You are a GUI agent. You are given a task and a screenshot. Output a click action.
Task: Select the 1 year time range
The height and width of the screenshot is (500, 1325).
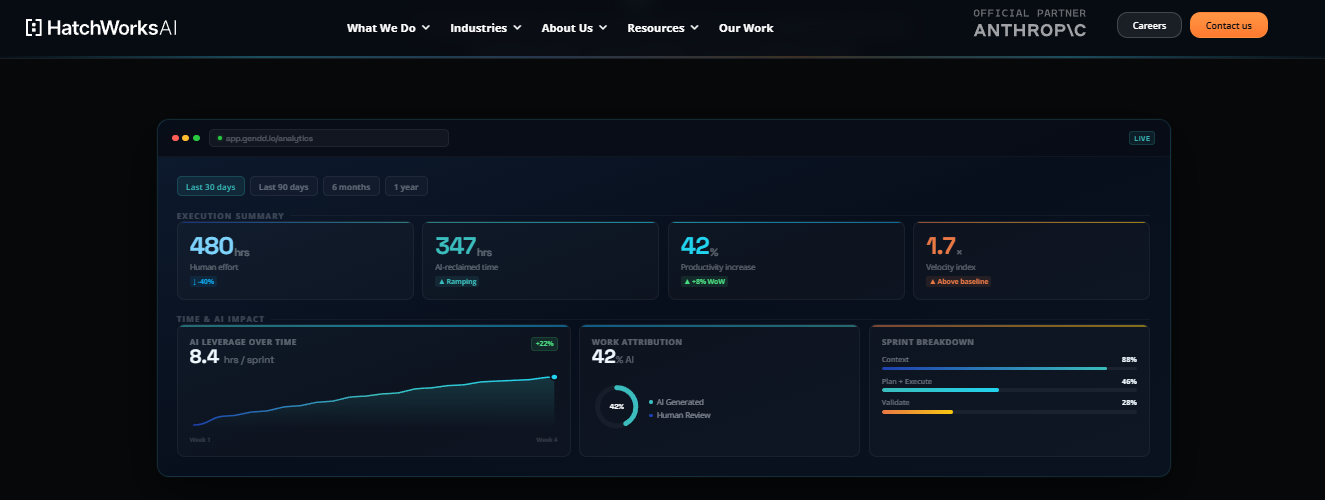[x=407, y=186]
